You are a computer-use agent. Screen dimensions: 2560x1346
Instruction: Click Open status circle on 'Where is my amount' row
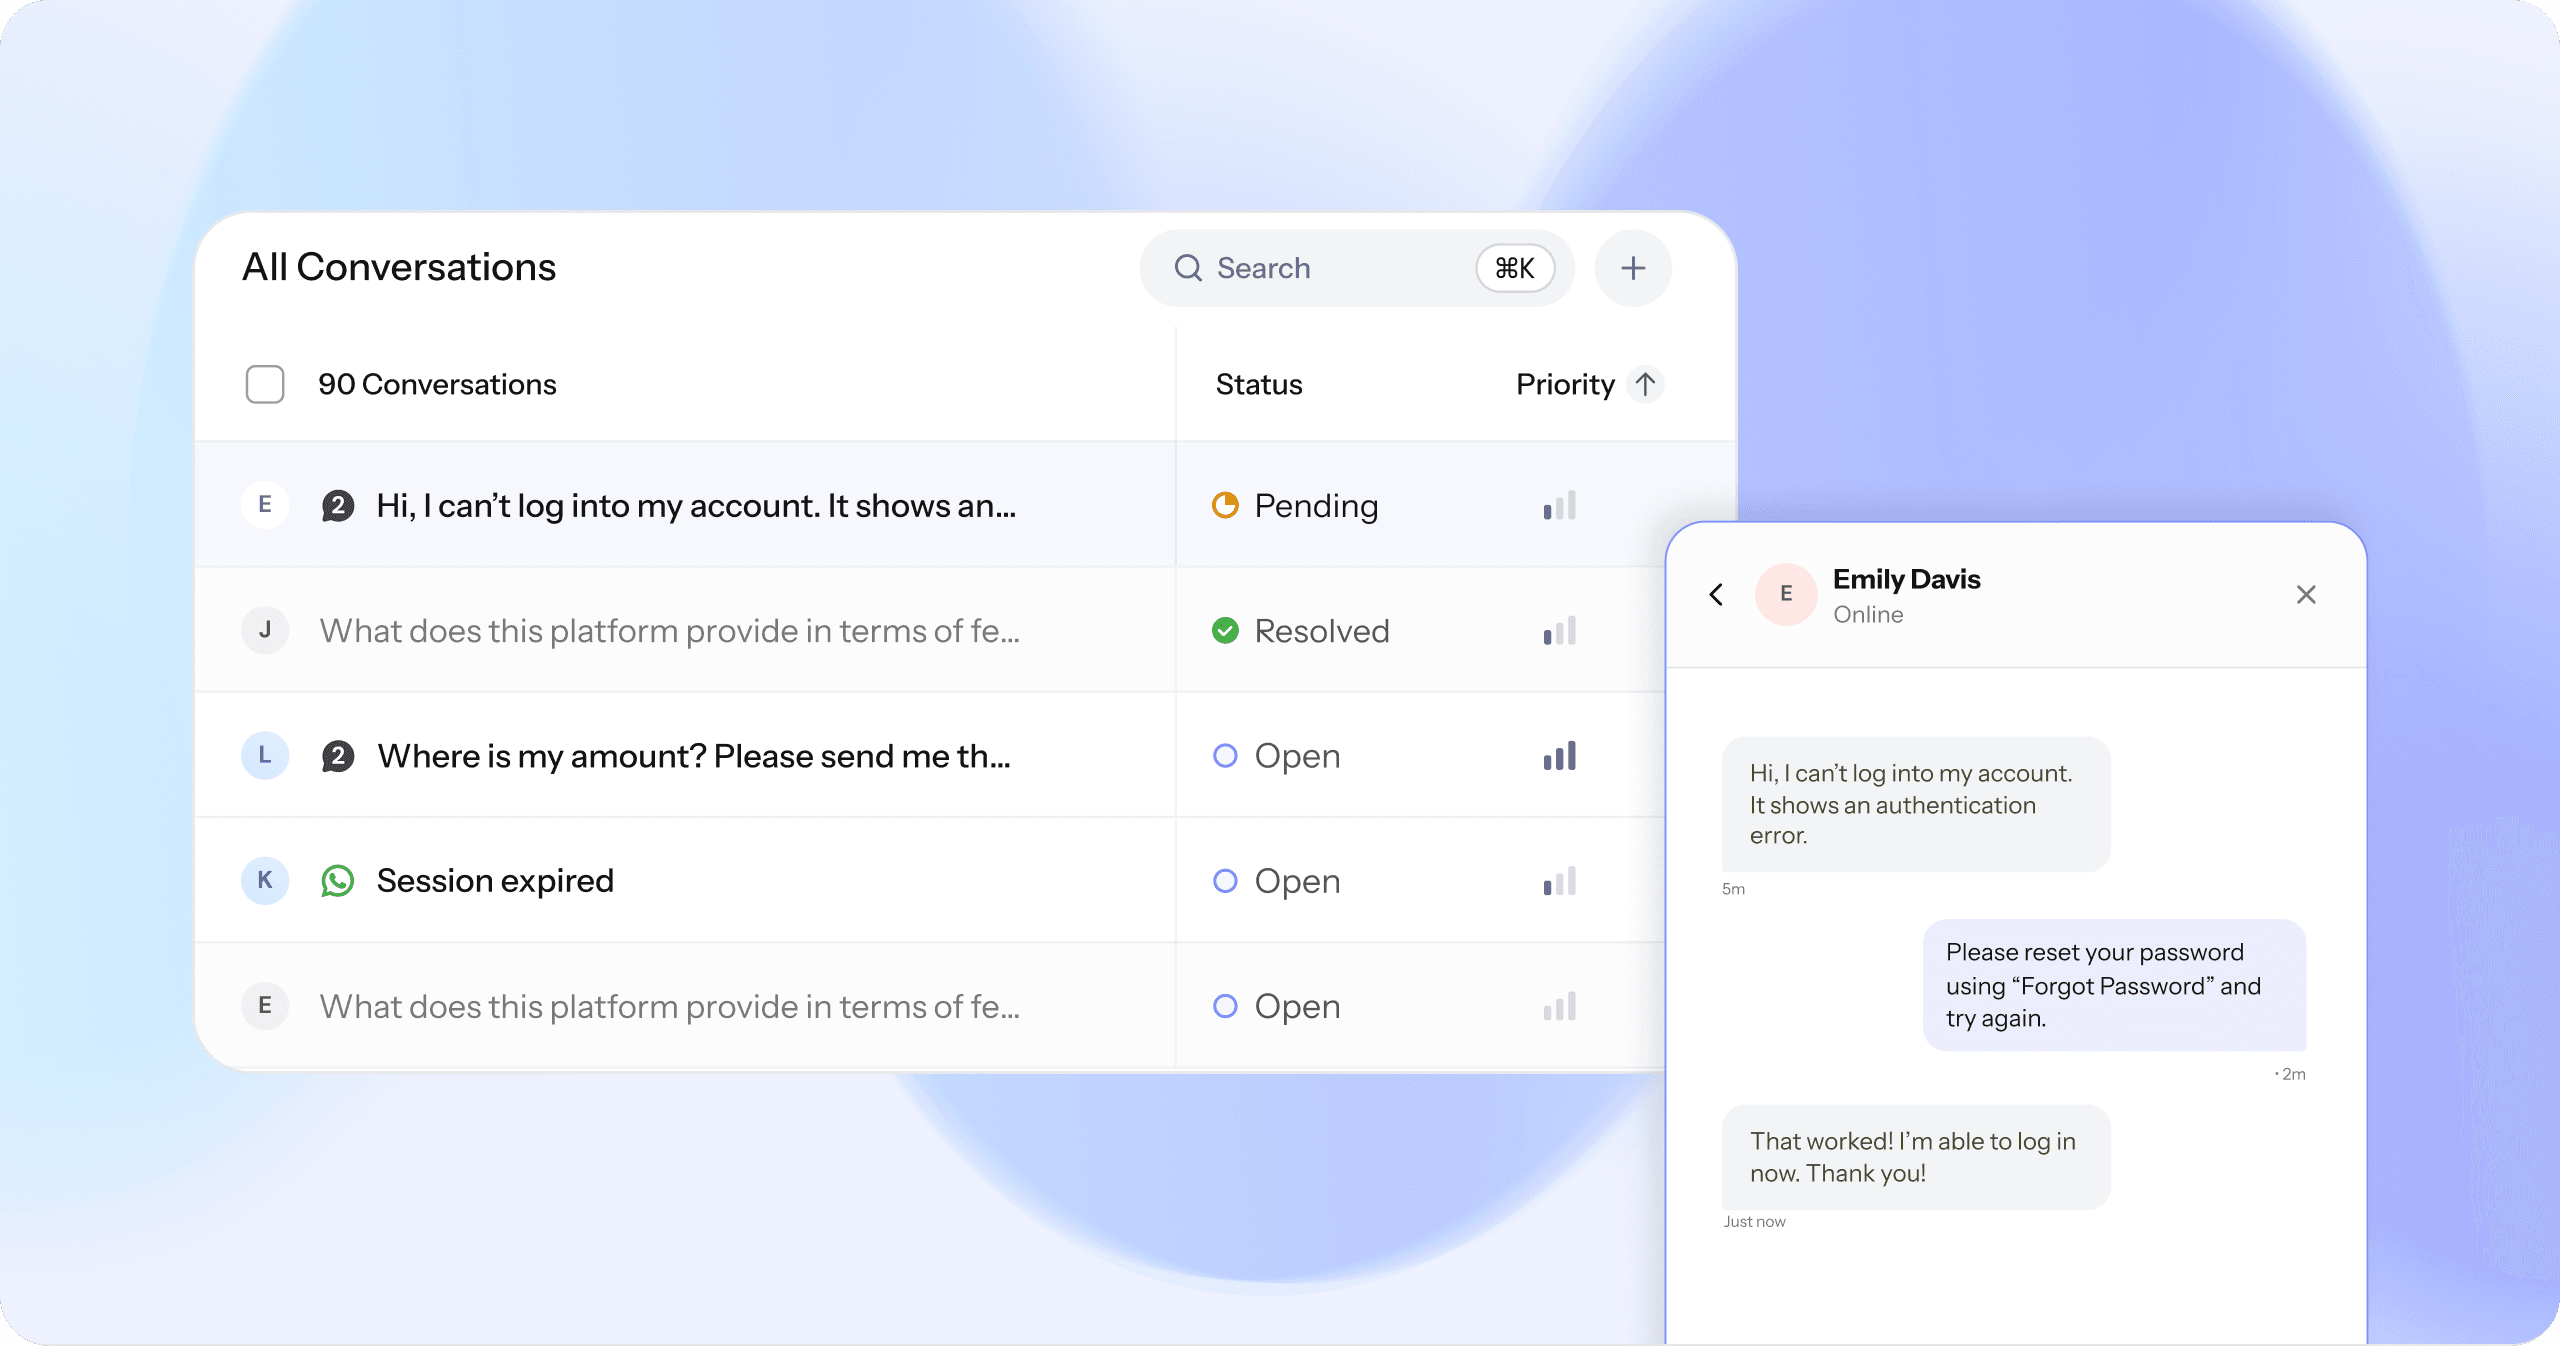click(x=1225, y=755)
